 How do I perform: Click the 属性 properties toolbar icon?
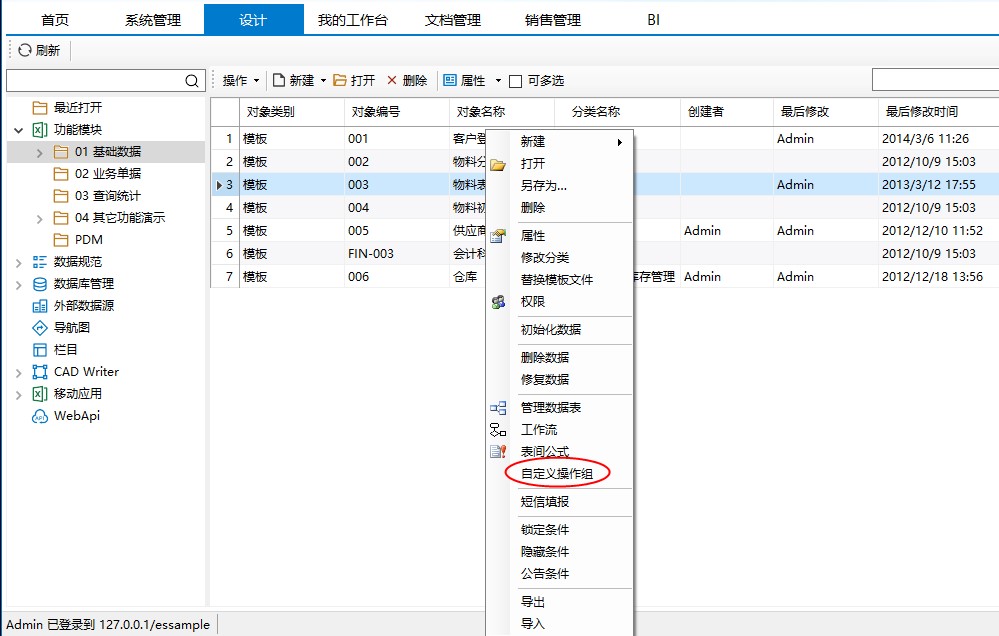pyautogui.click(x=450, y=81)
